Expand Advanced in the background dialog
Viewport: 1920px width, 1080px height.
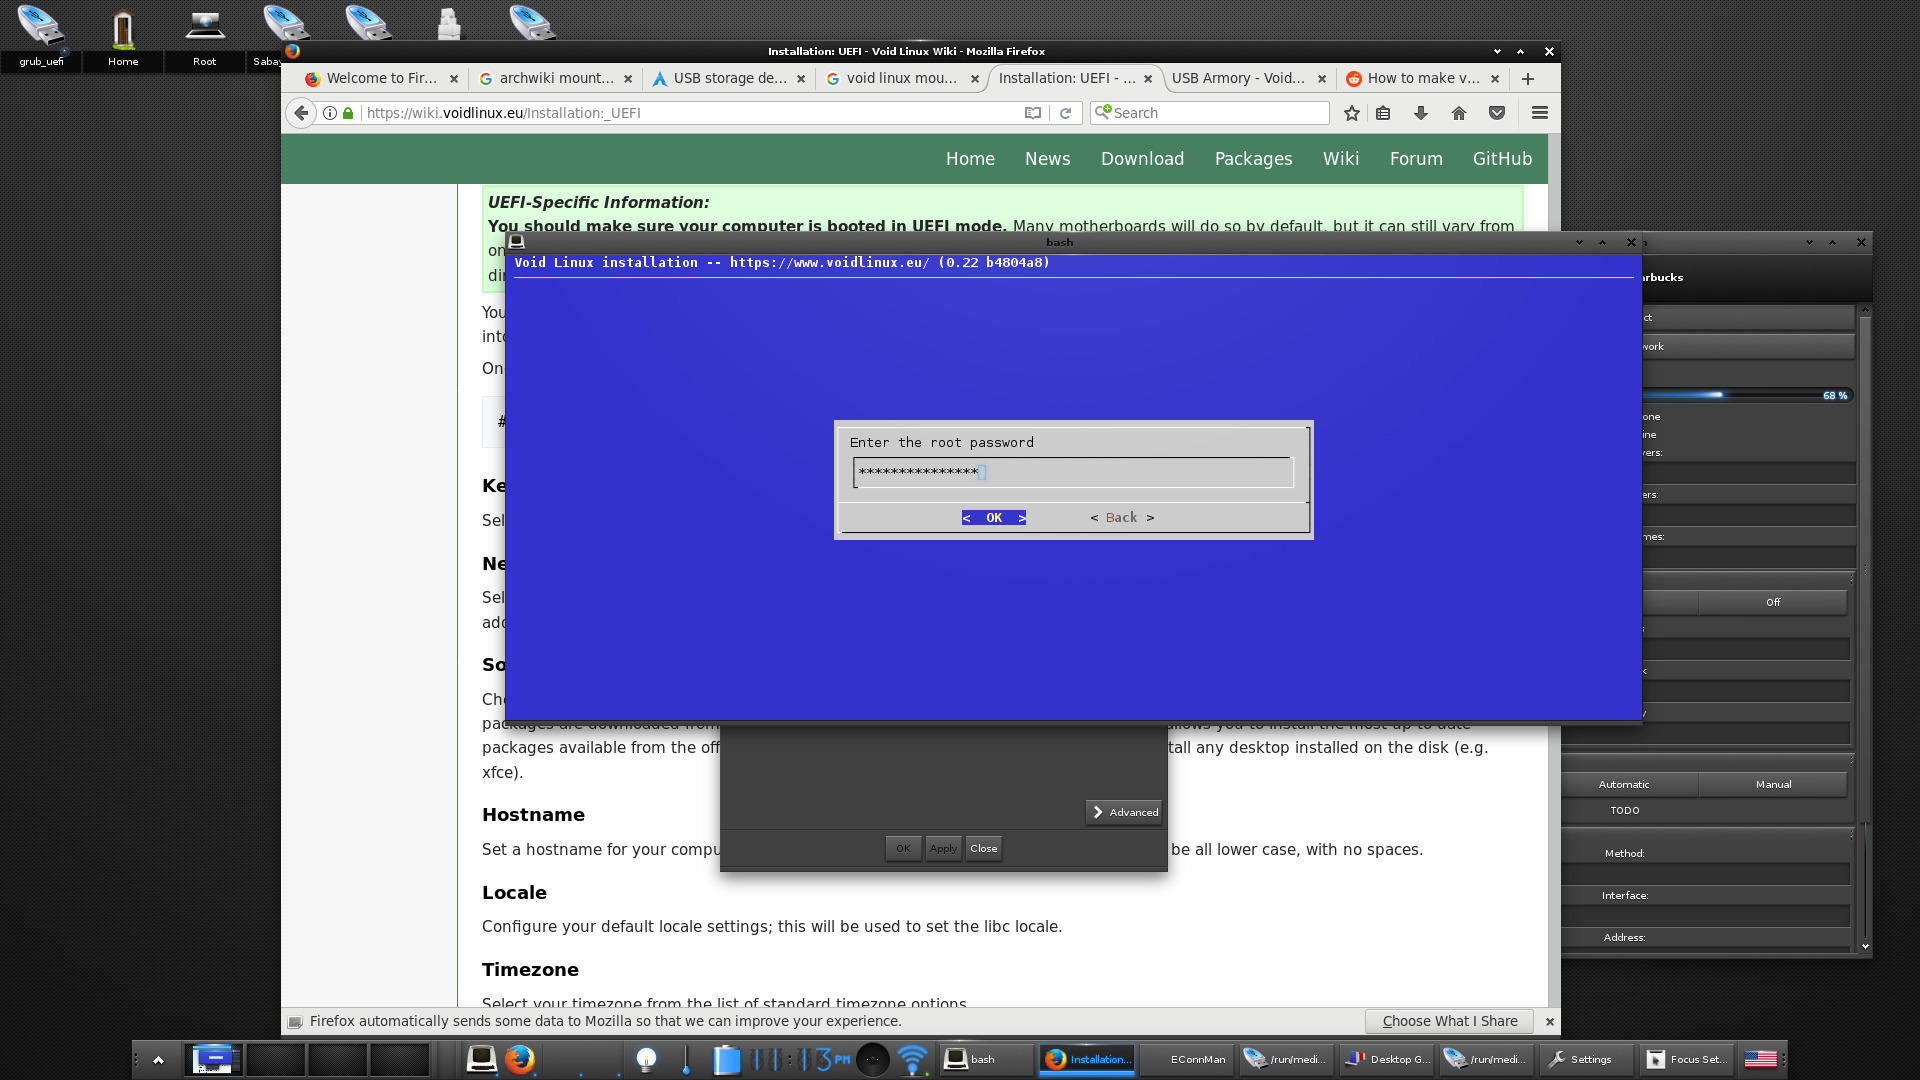click(1125, 812)
